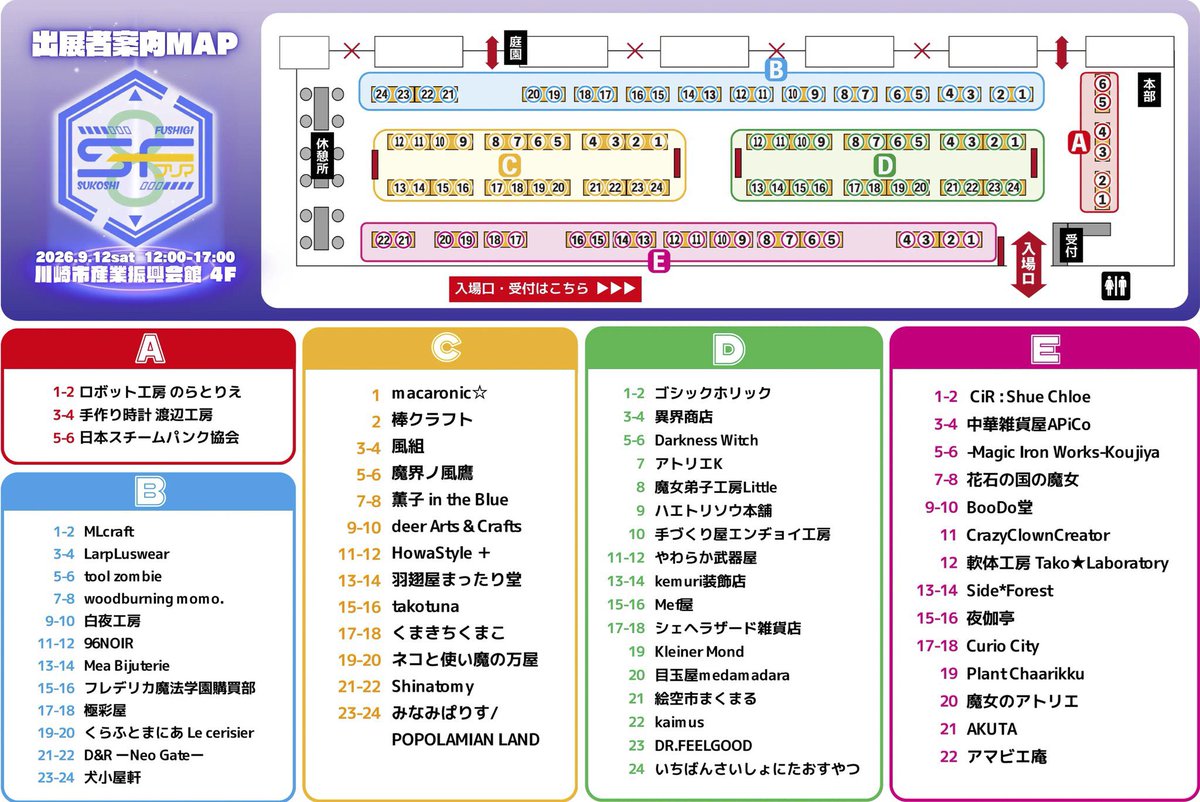Select -Magic Iron Works-Koujiya entry
The height and width of the screenshot is (802, 1200).
coord(1062,452)
